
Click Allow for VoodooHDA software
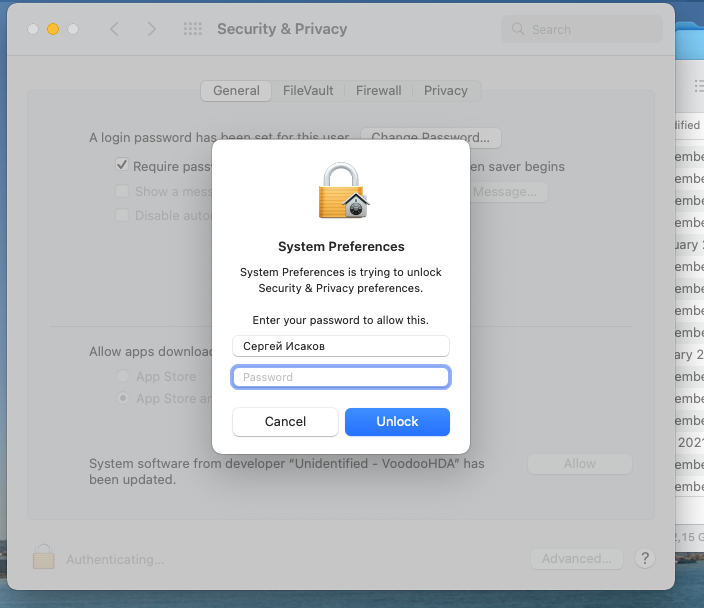pyautogui.click(x=580, y=464)
